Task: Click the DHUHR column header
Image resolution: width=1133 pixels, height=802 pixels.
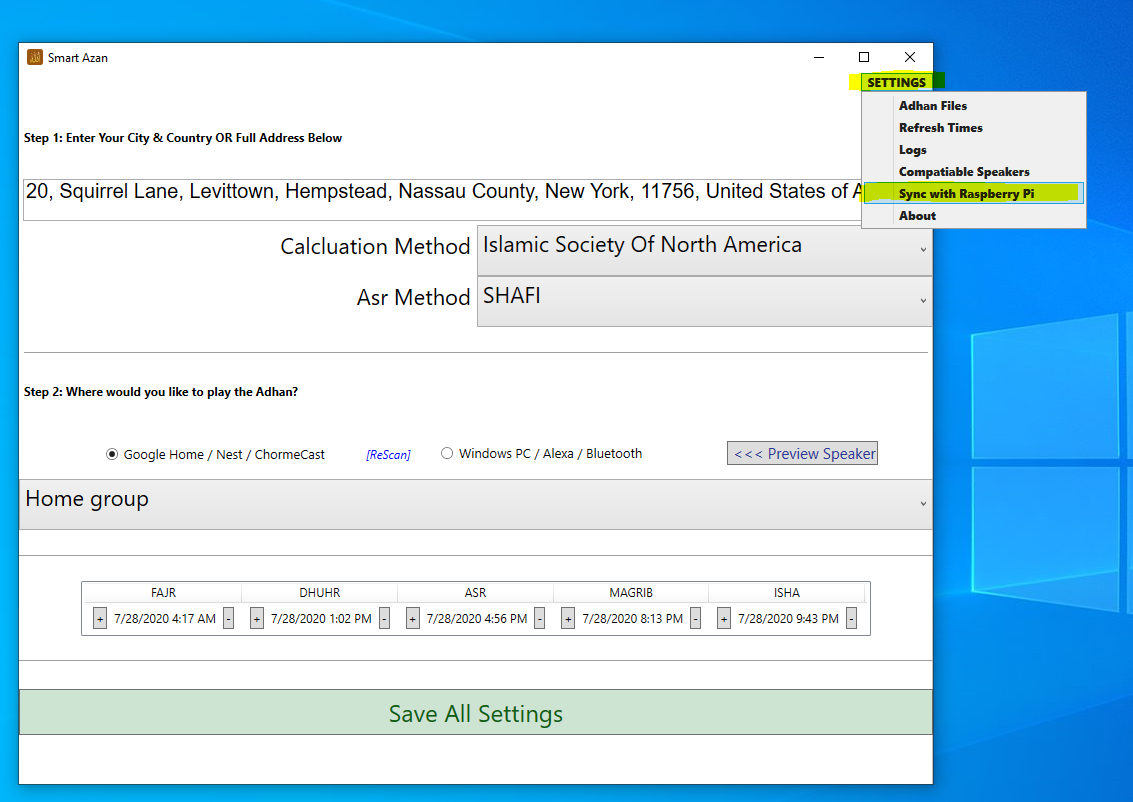Action: point(319,592)
